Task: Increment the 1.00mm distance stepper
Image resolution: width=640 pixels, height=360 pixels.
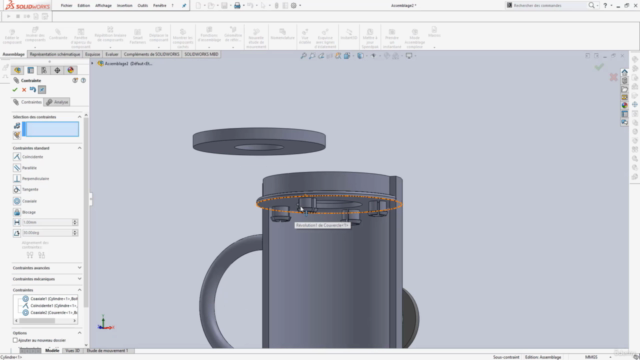Action: [75, 220]
